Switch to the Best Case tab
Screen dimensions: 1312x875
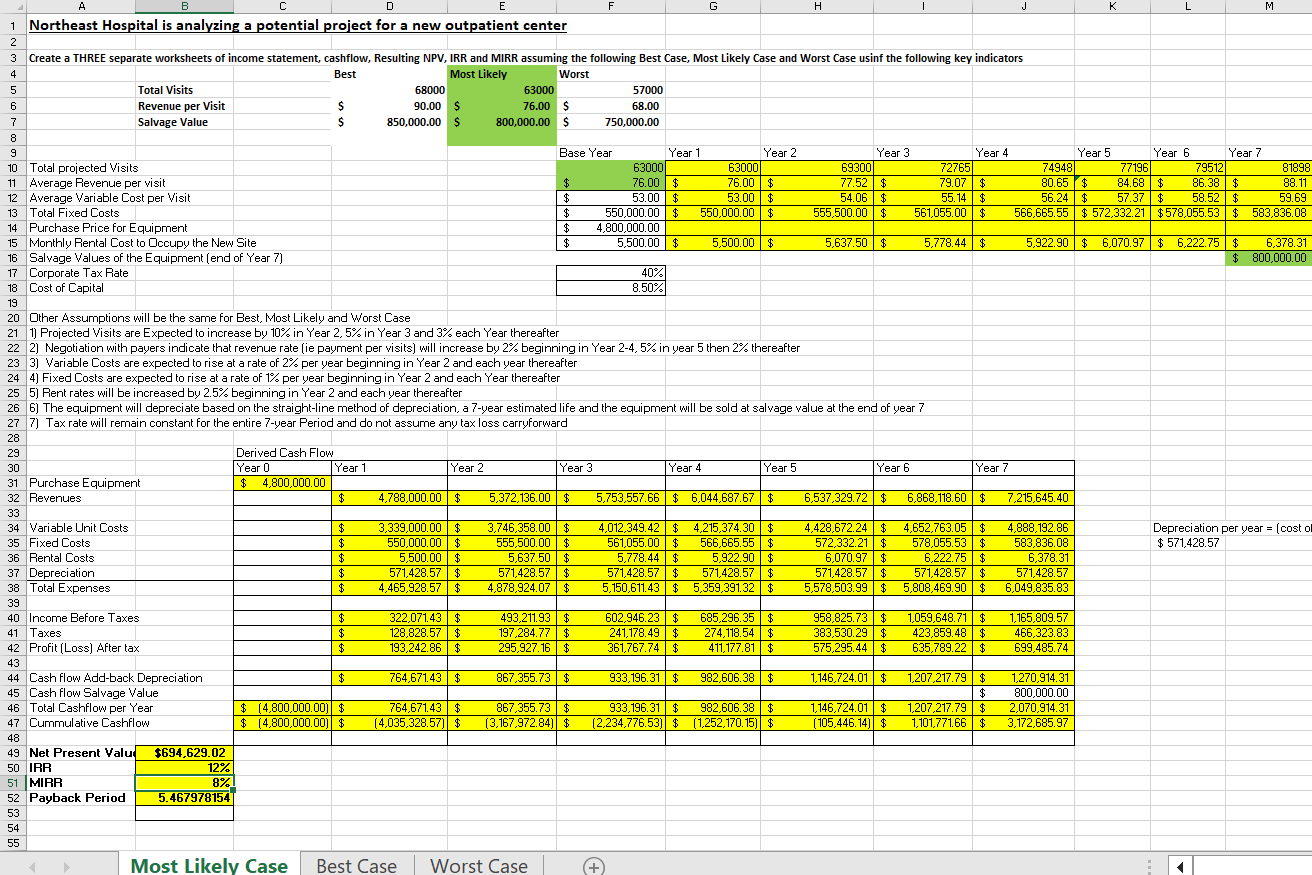(x=355, y=865)
